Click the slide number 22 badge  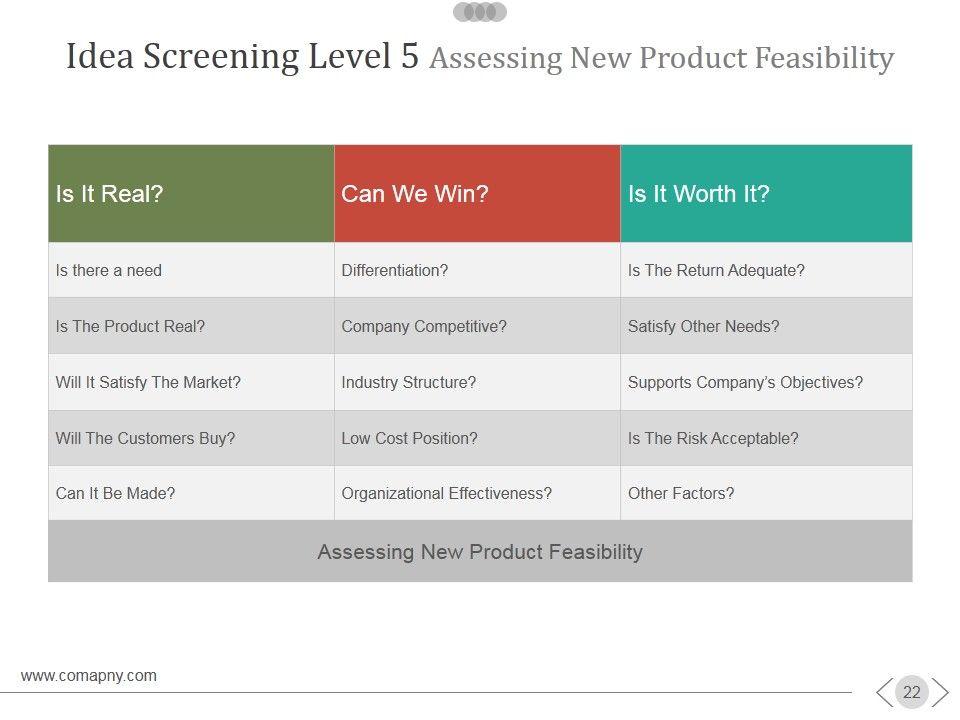[912, 692]
